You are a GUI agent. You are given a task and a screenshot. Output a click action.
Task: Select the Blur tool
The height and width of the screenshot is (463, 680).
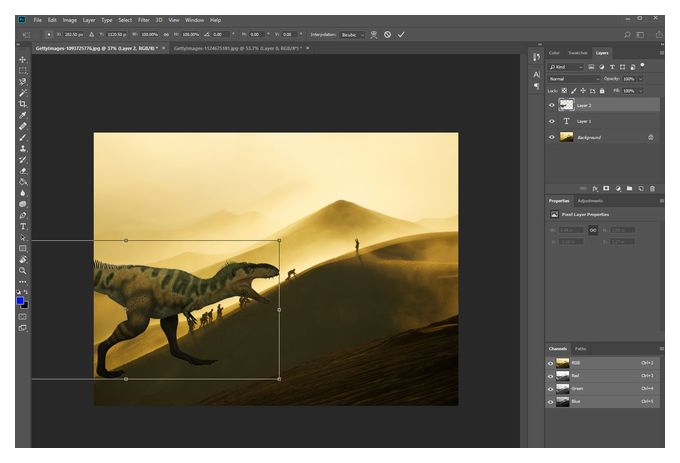coord(23,193)
